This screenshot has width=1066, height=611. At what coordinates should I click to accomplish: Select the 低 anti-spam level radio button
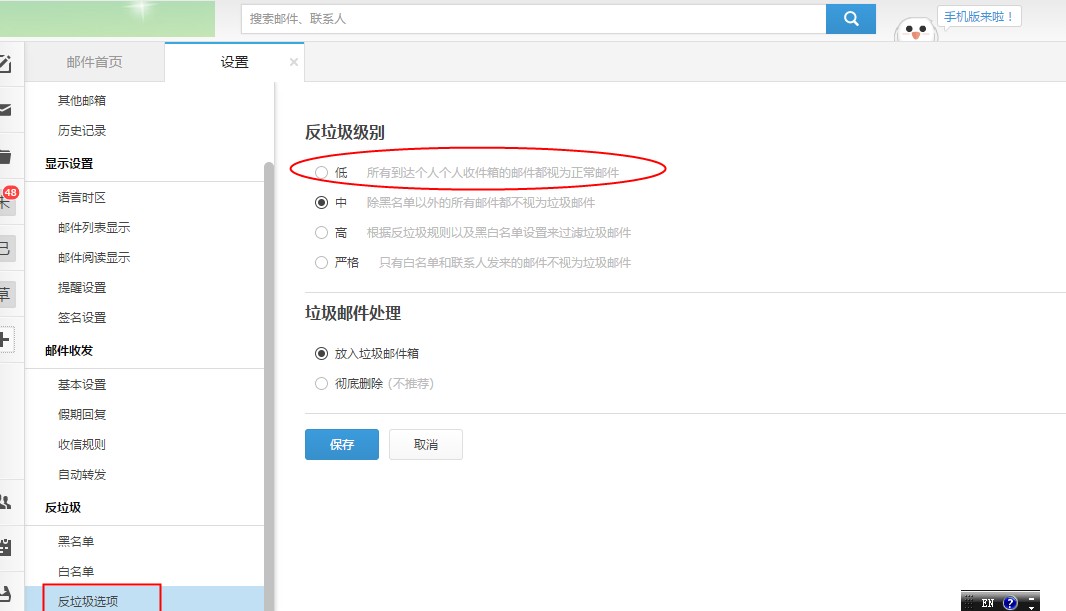tap(321, 173)
